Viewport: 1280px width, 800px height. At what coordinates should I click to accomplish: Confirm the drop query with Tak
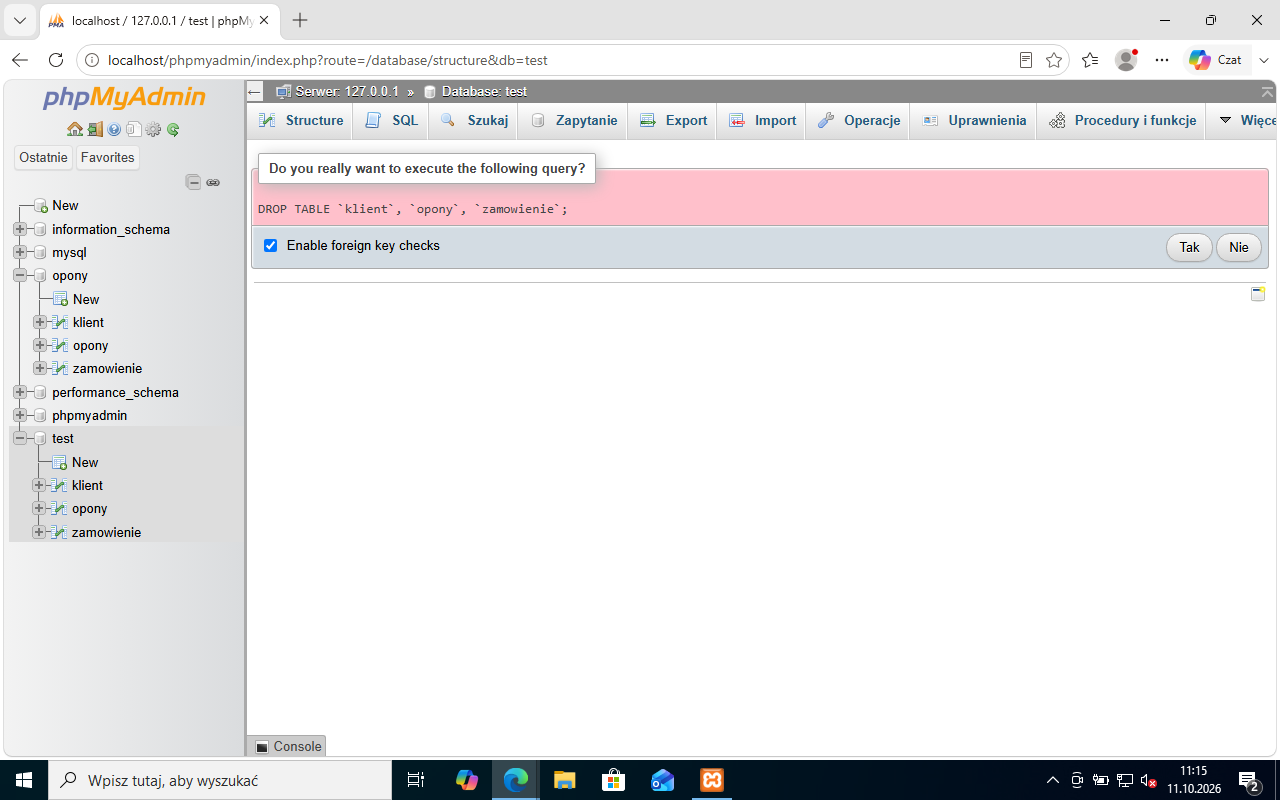click(1189, 247)
